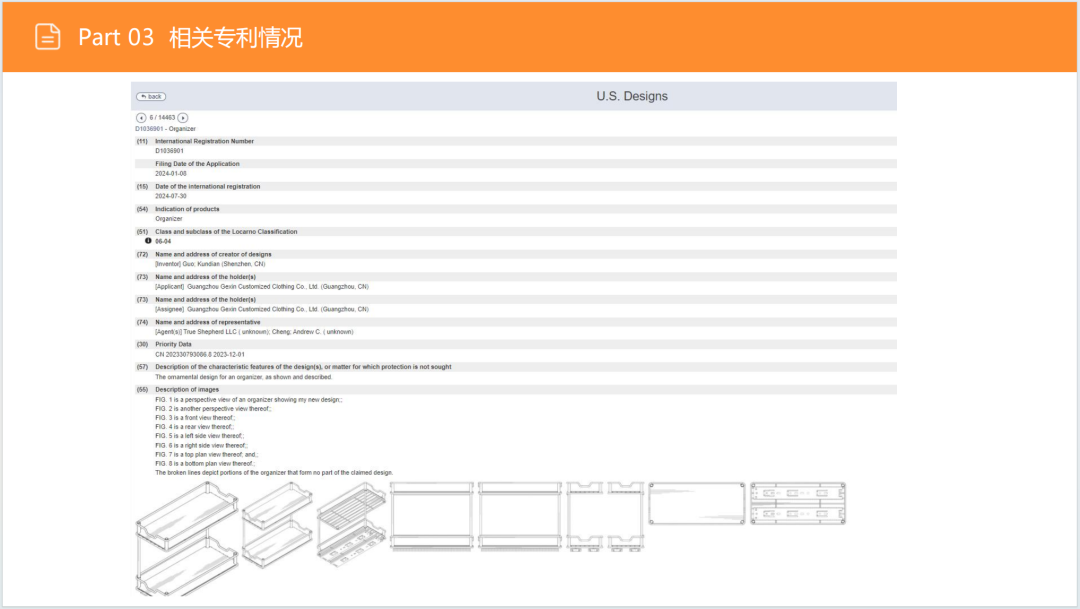Click the bottom plan view drawing
Viewport: 1080px width, 609px height.
[x=798, y=503]
